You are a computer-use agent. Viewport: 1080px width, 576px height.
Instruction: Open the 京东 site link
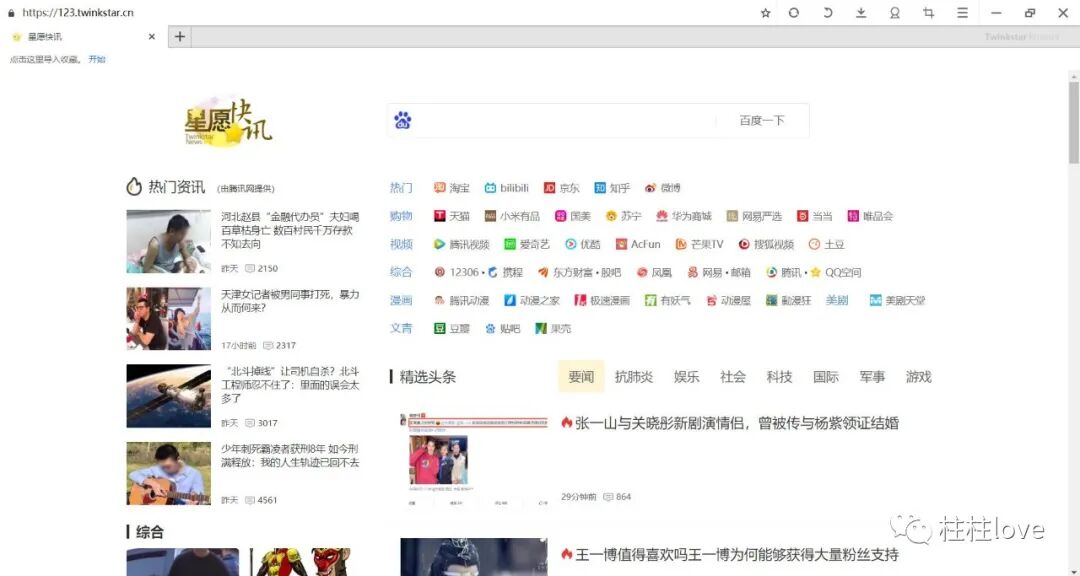pos(561,188)
